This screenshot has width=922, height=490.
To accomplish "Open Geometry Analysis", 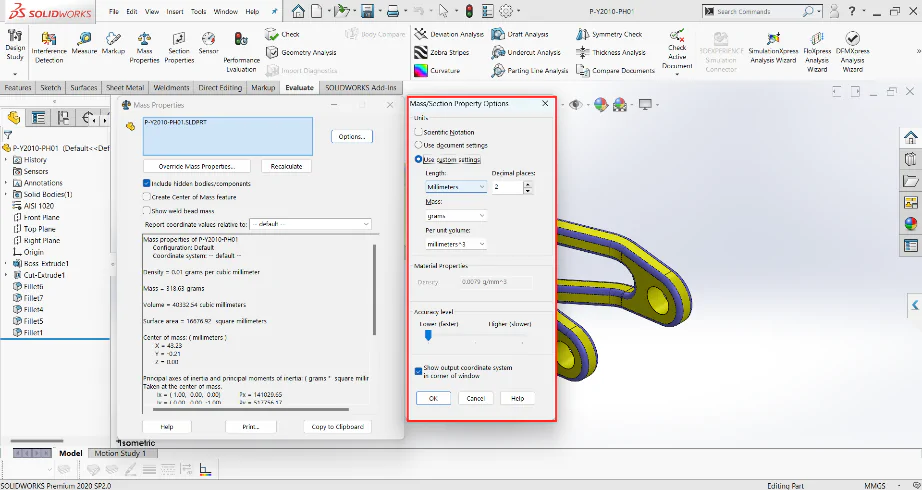I will 301,52.
